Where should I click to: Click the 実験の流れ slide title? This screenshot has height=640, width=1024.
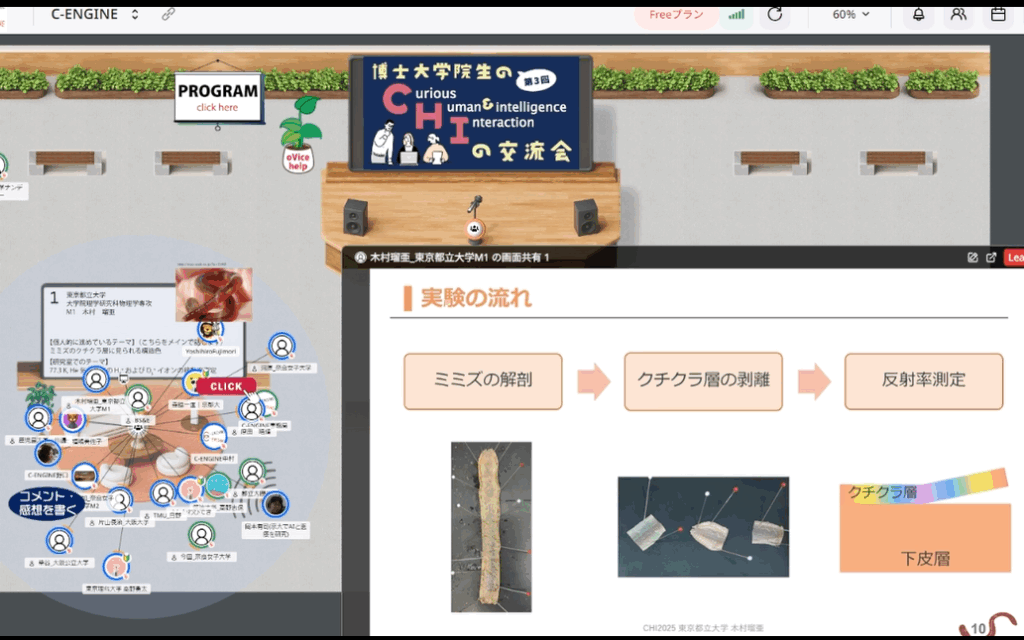(476, 298)
